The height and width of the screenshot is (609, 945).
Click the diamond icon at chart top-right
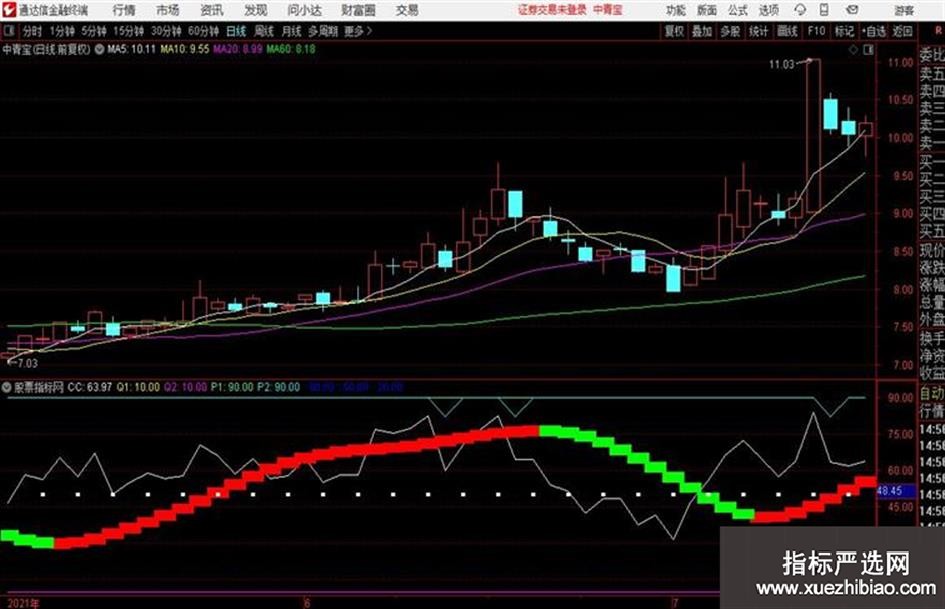pyautogui.click(x=853, y=50)
